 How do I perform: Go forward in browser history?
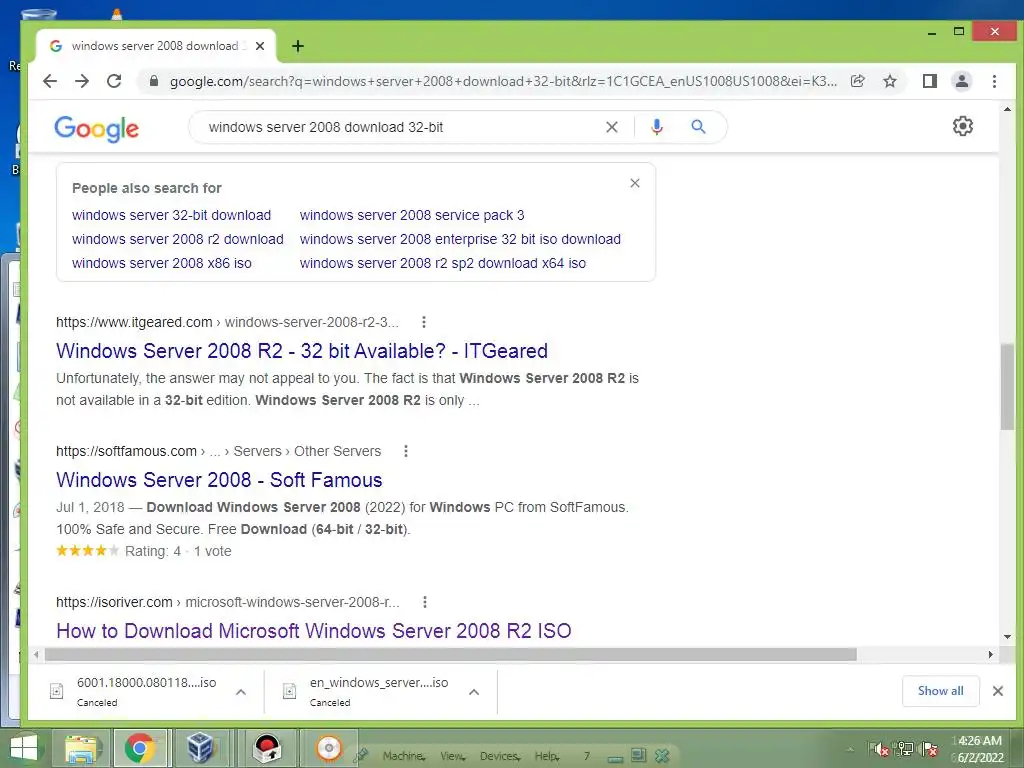coord(82,81)
